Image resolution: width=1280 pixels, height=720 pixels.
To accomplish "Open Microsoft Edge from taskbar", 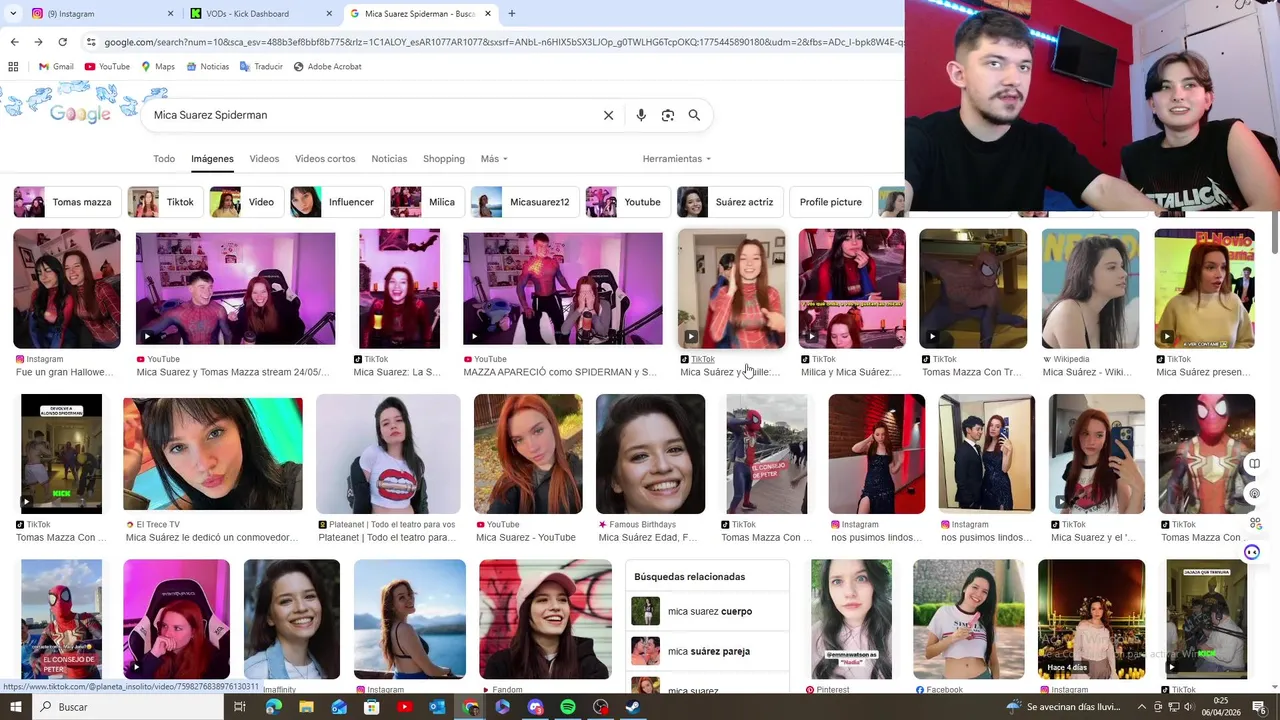I will pyautogui.click(x=273, y=707).
